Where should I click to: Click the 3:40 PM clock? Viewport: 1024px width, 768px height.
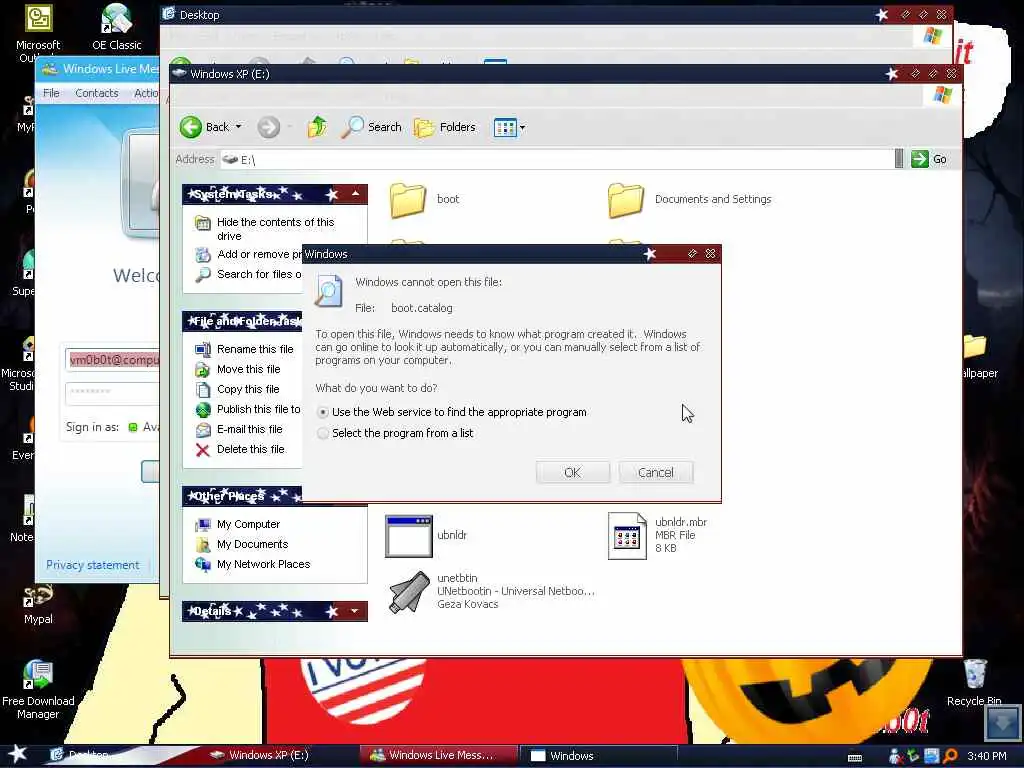(987, 756)
